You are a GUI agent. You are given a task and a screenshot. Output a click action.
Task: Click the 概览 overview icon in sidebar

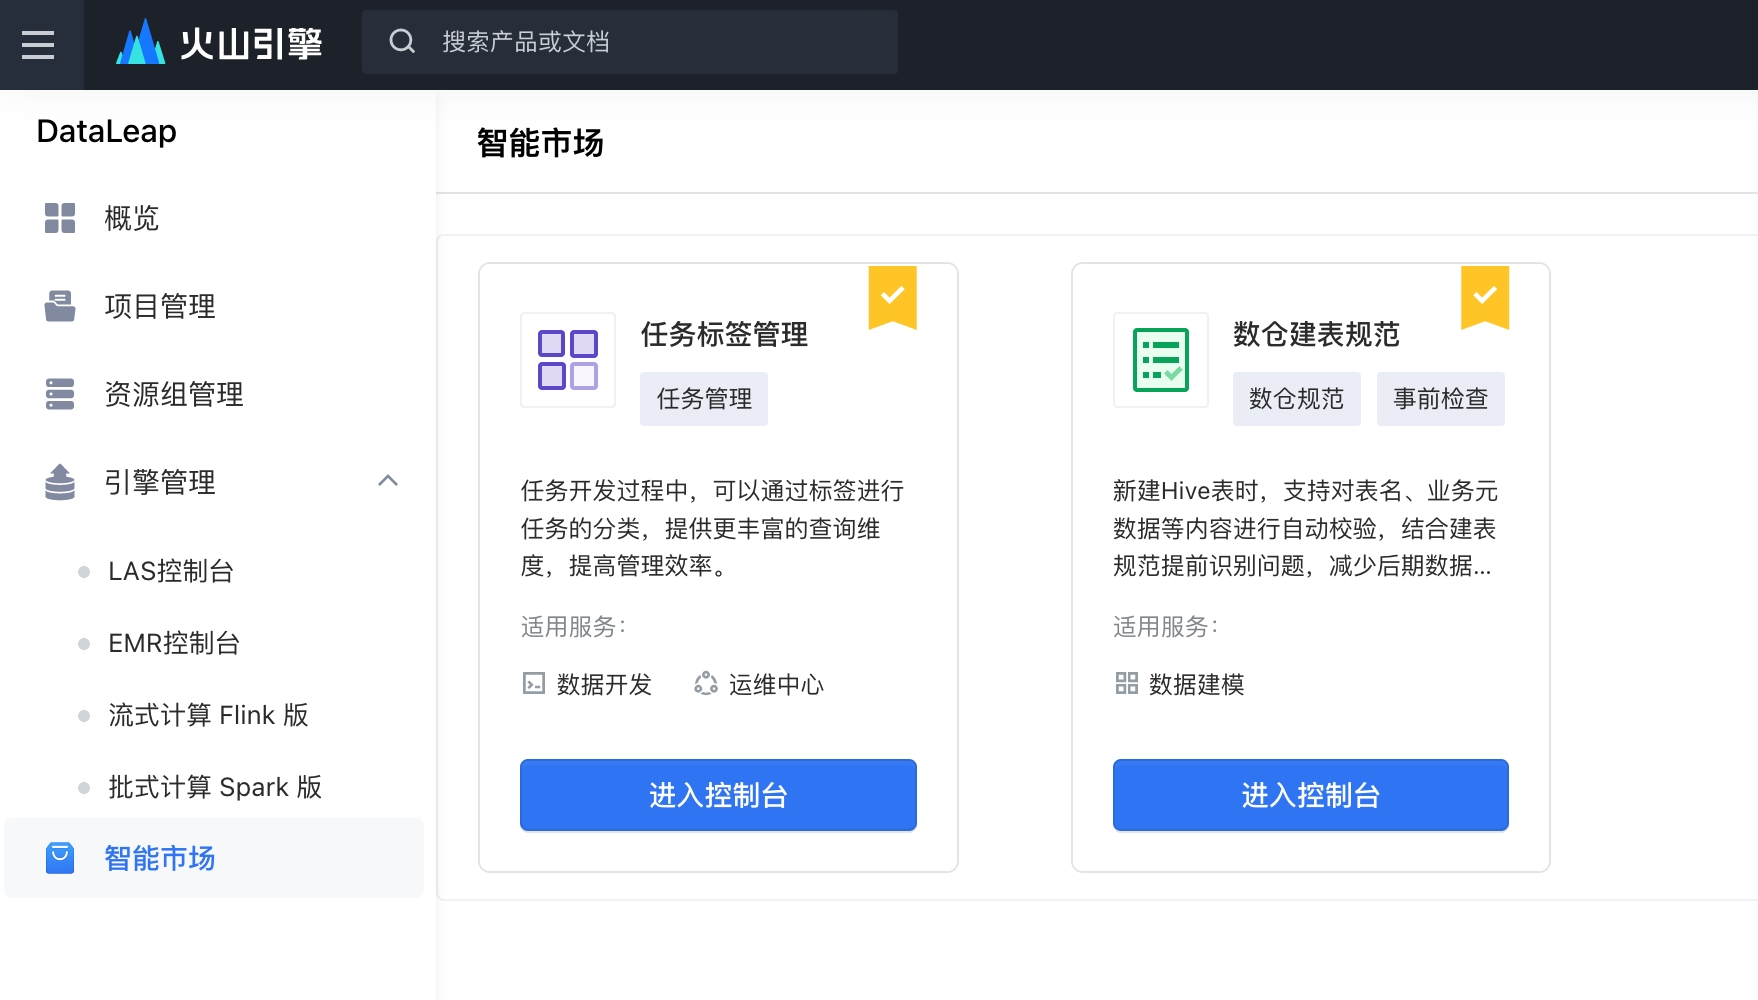point(60,218)
